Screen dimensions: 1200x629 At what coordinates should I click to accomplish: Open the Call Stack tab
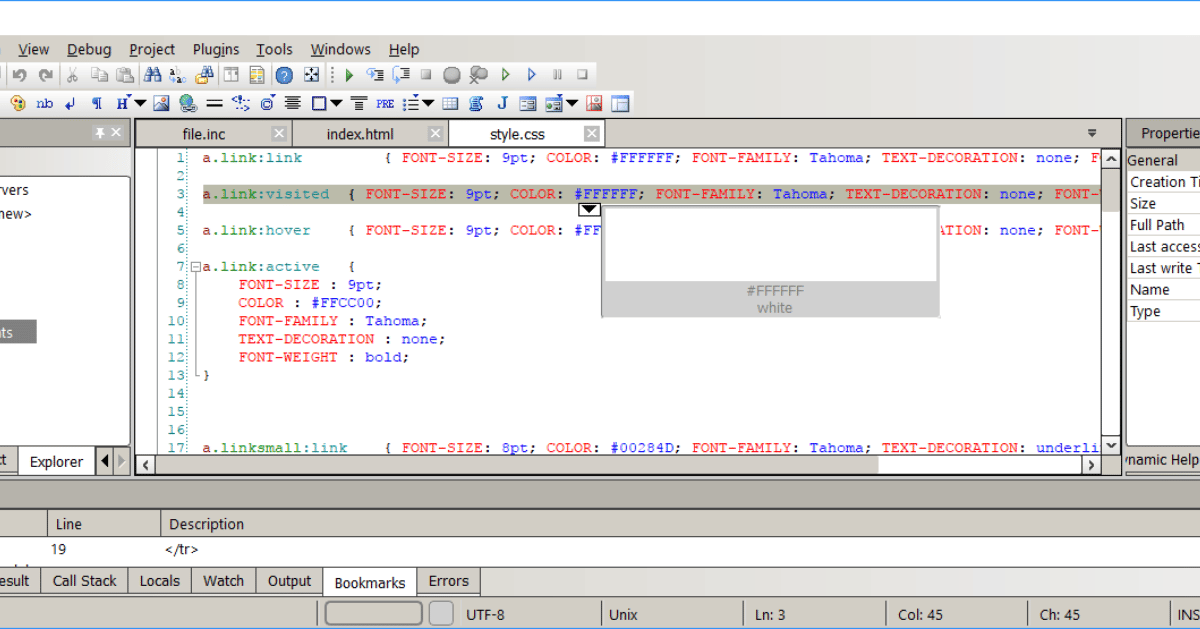click(x=85, y=581)
